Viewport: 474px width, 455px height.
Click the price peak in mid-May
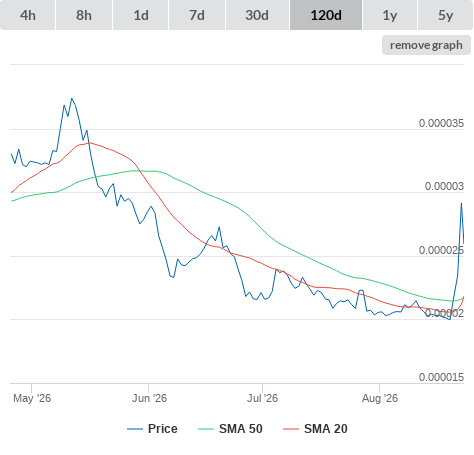click(72, 99)
